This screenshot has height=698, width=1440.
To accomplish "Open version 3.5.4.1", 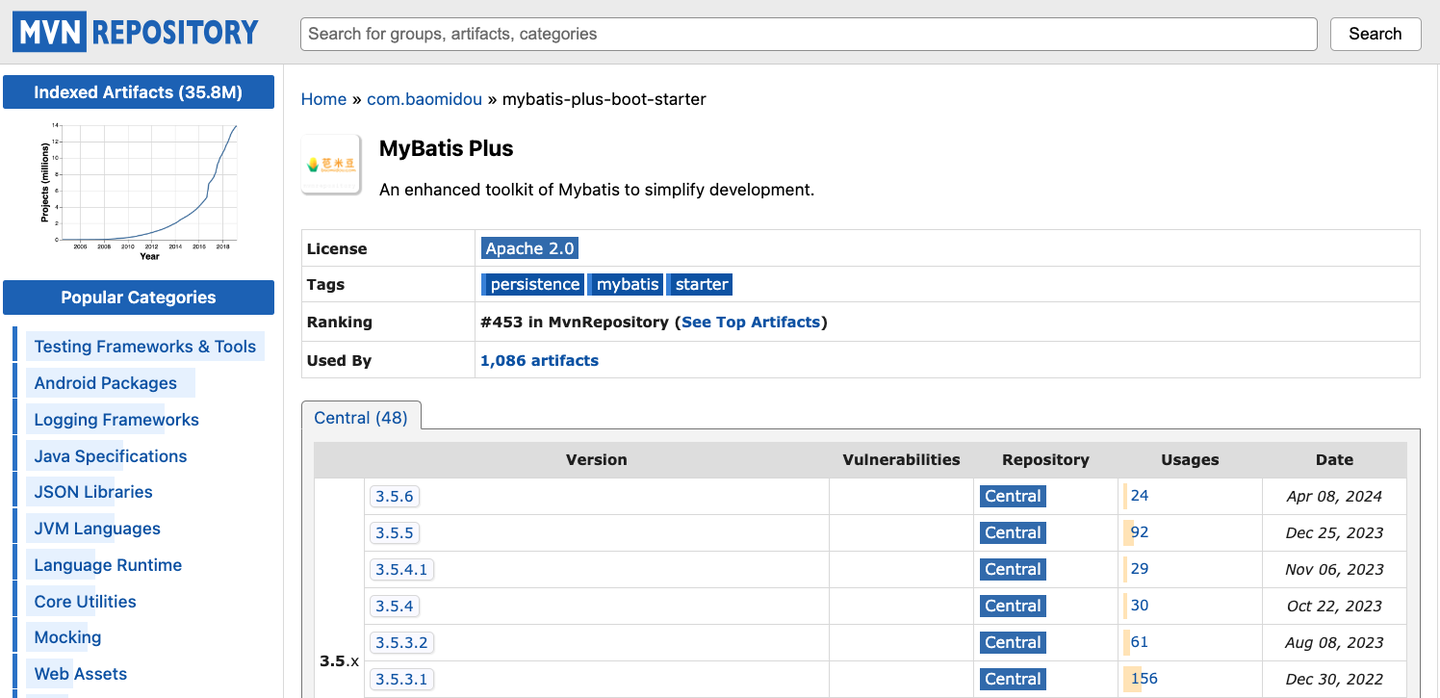I will pyautogui.click(x=401, y=569).
